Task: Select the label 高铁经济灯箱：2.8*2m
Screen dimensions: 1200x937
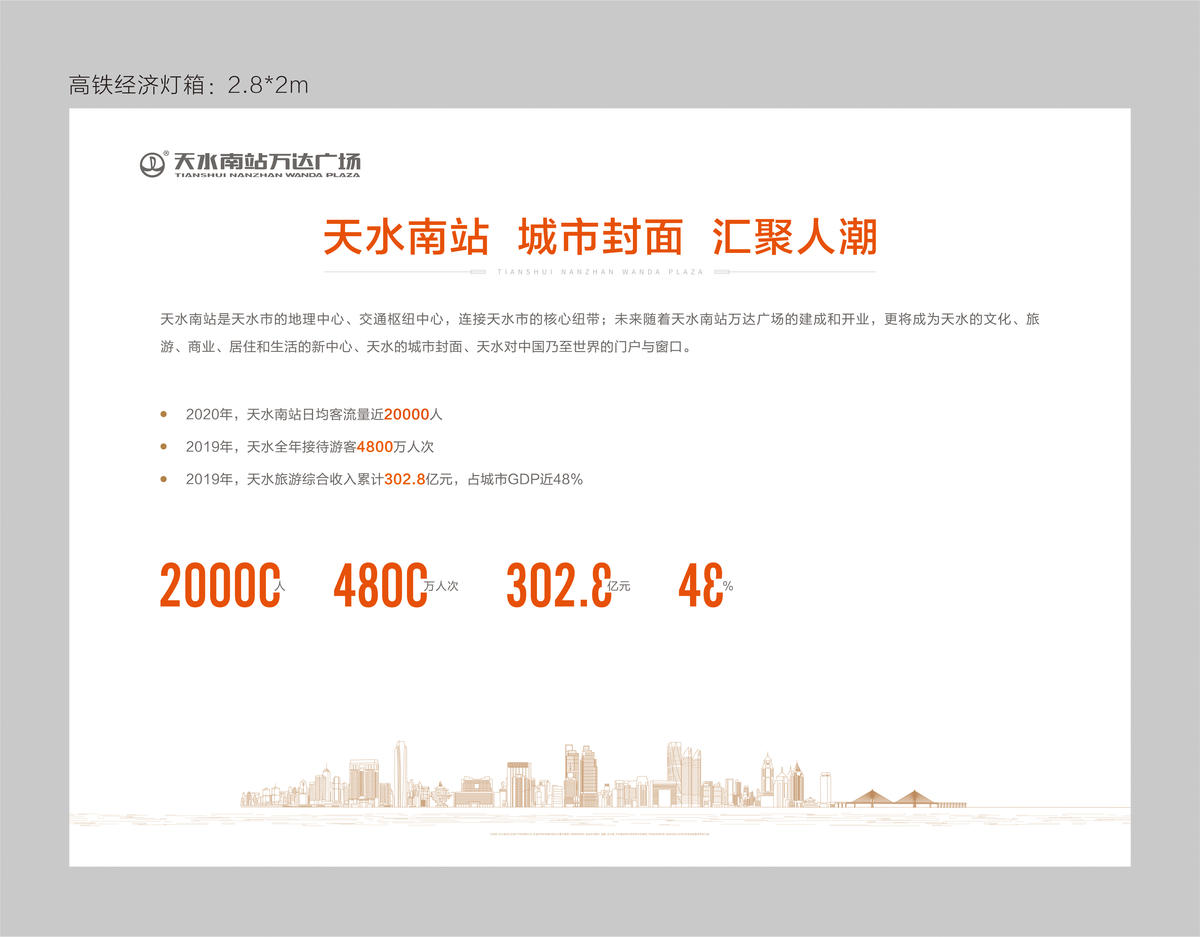Action: point(189,85)
